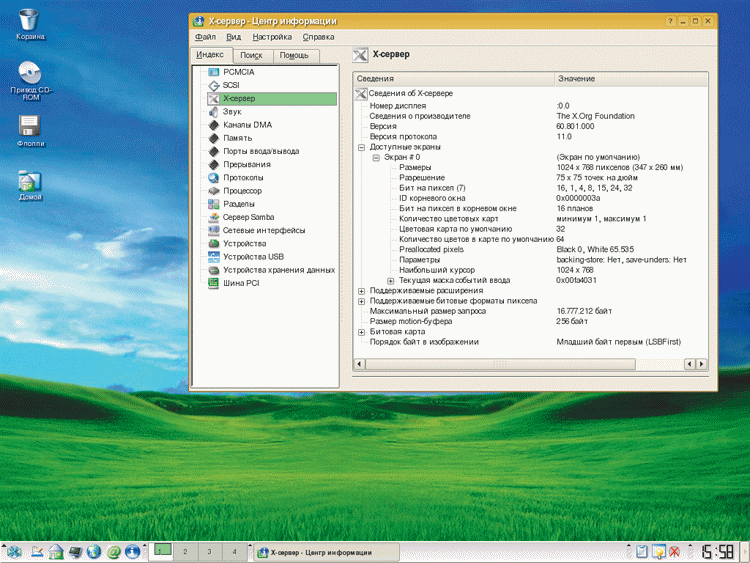
Task: Click the PCMCIA icon in the index list
Action: point(213,72)
